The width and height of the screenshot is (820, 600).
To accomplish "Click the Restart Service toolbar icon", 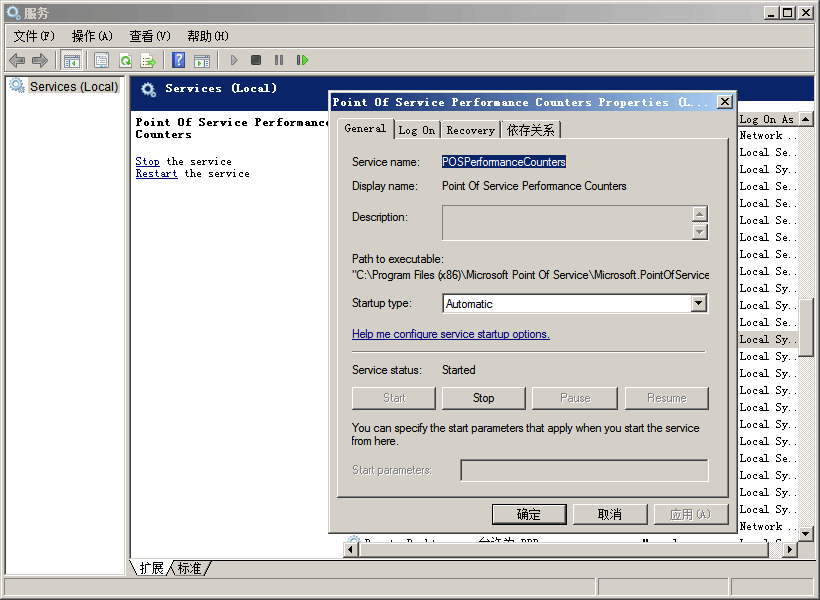I will pyautogui.click(x=302, y=61).
